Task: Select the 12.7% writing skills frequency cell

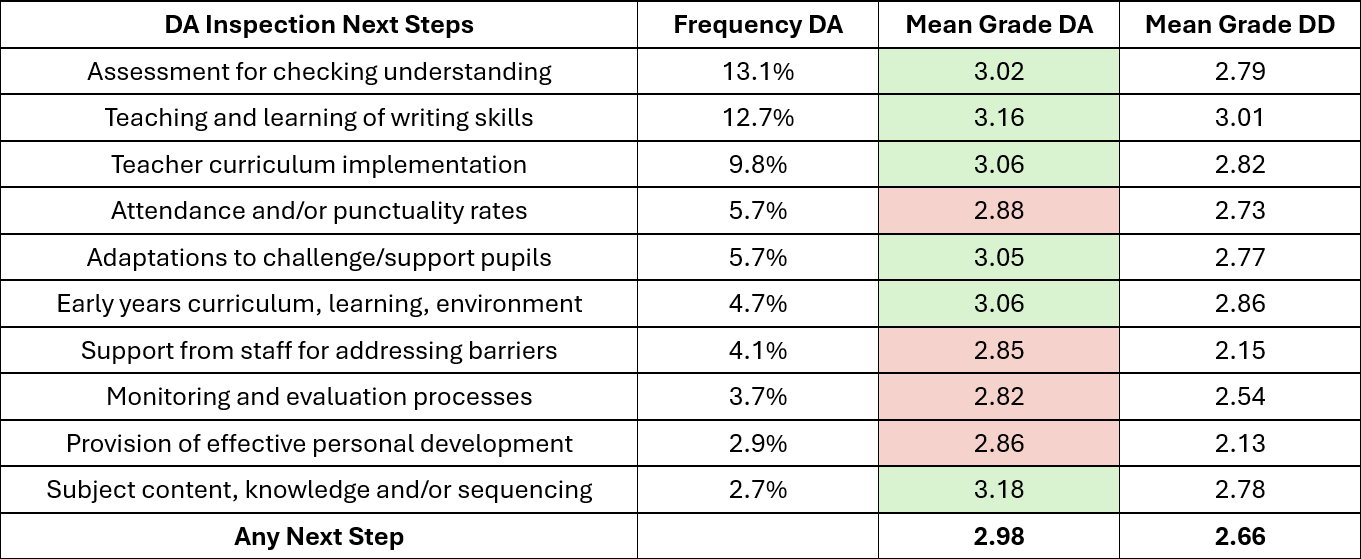Action: [x=758, y=117]
